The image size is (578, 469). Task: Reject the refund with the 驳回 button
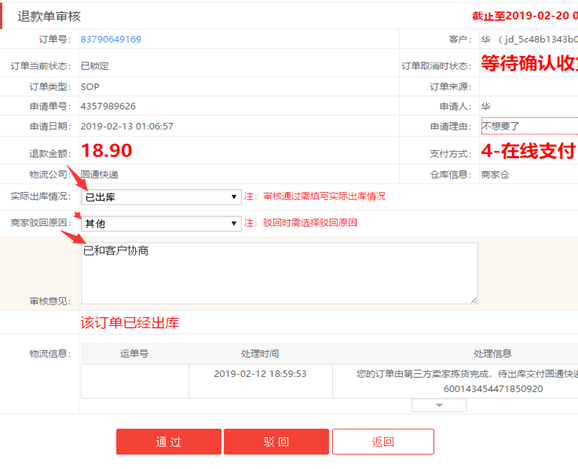(276, 441)
